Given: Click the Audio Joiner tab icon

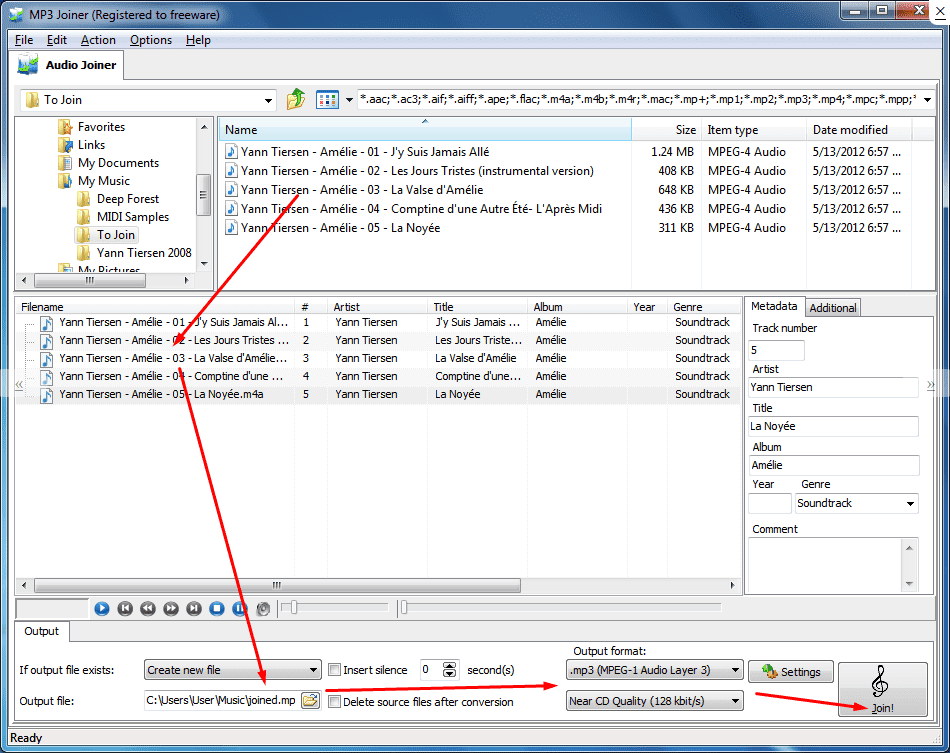Looking at the screenshot, I should (28, 65).
